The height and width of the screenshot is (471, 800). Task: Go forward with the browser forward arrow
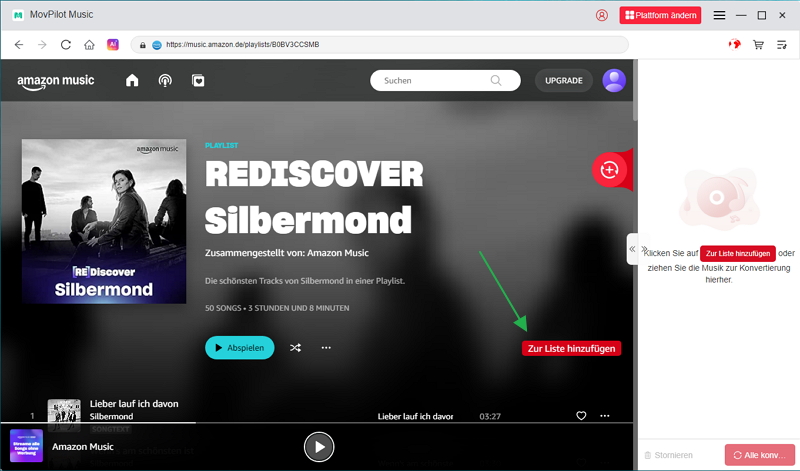click(42, 45)
